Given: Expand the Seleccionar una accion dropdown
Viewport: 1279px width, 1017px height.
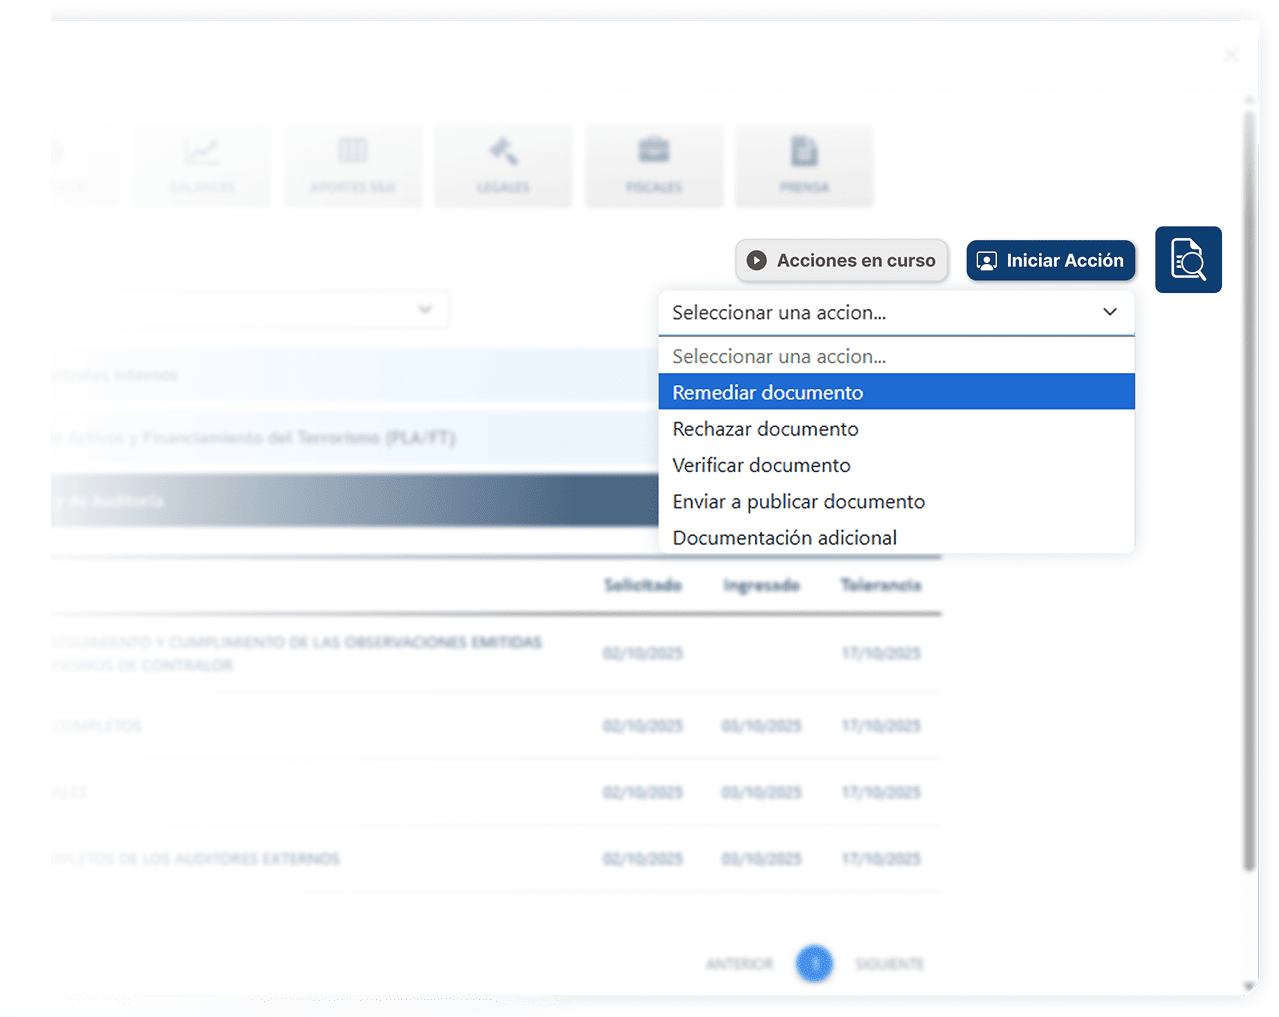Looking at the screenshot, I should [x=895, y=313].
